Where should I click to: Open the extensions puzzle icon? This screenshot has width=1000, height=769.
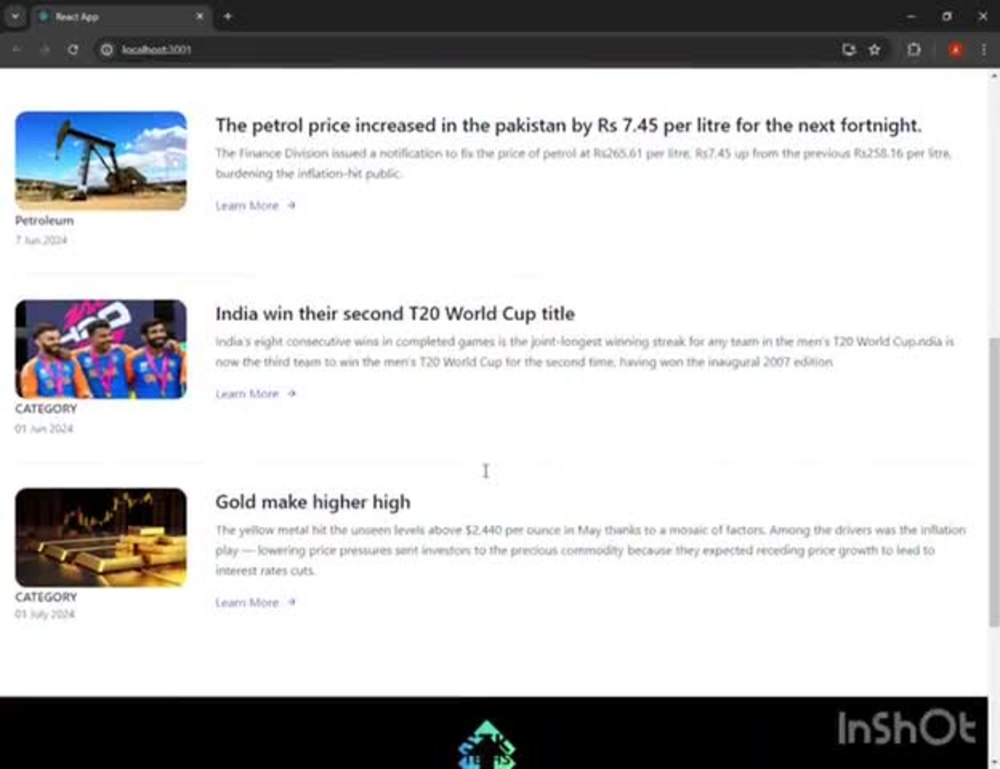pos(914,49)
